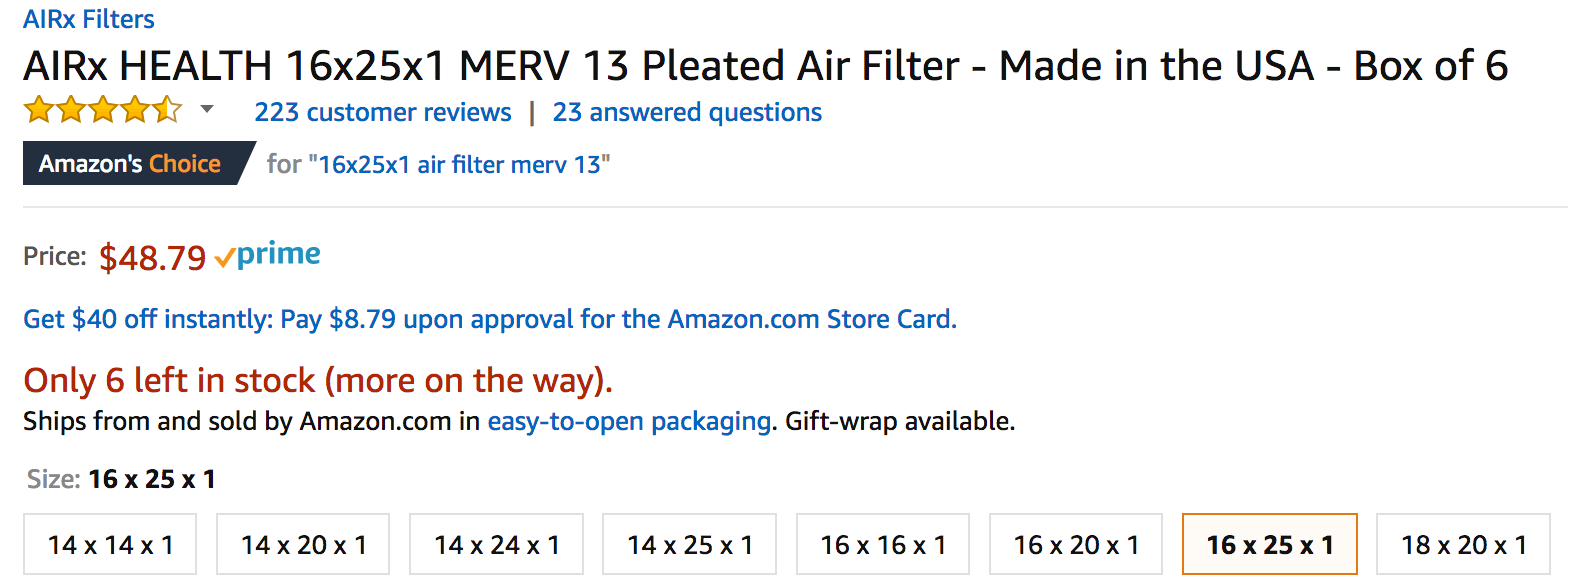This screenshot has width=1570, height=588.
Task: Select size 16 x 16 x 1
Action: pos(883,544)
